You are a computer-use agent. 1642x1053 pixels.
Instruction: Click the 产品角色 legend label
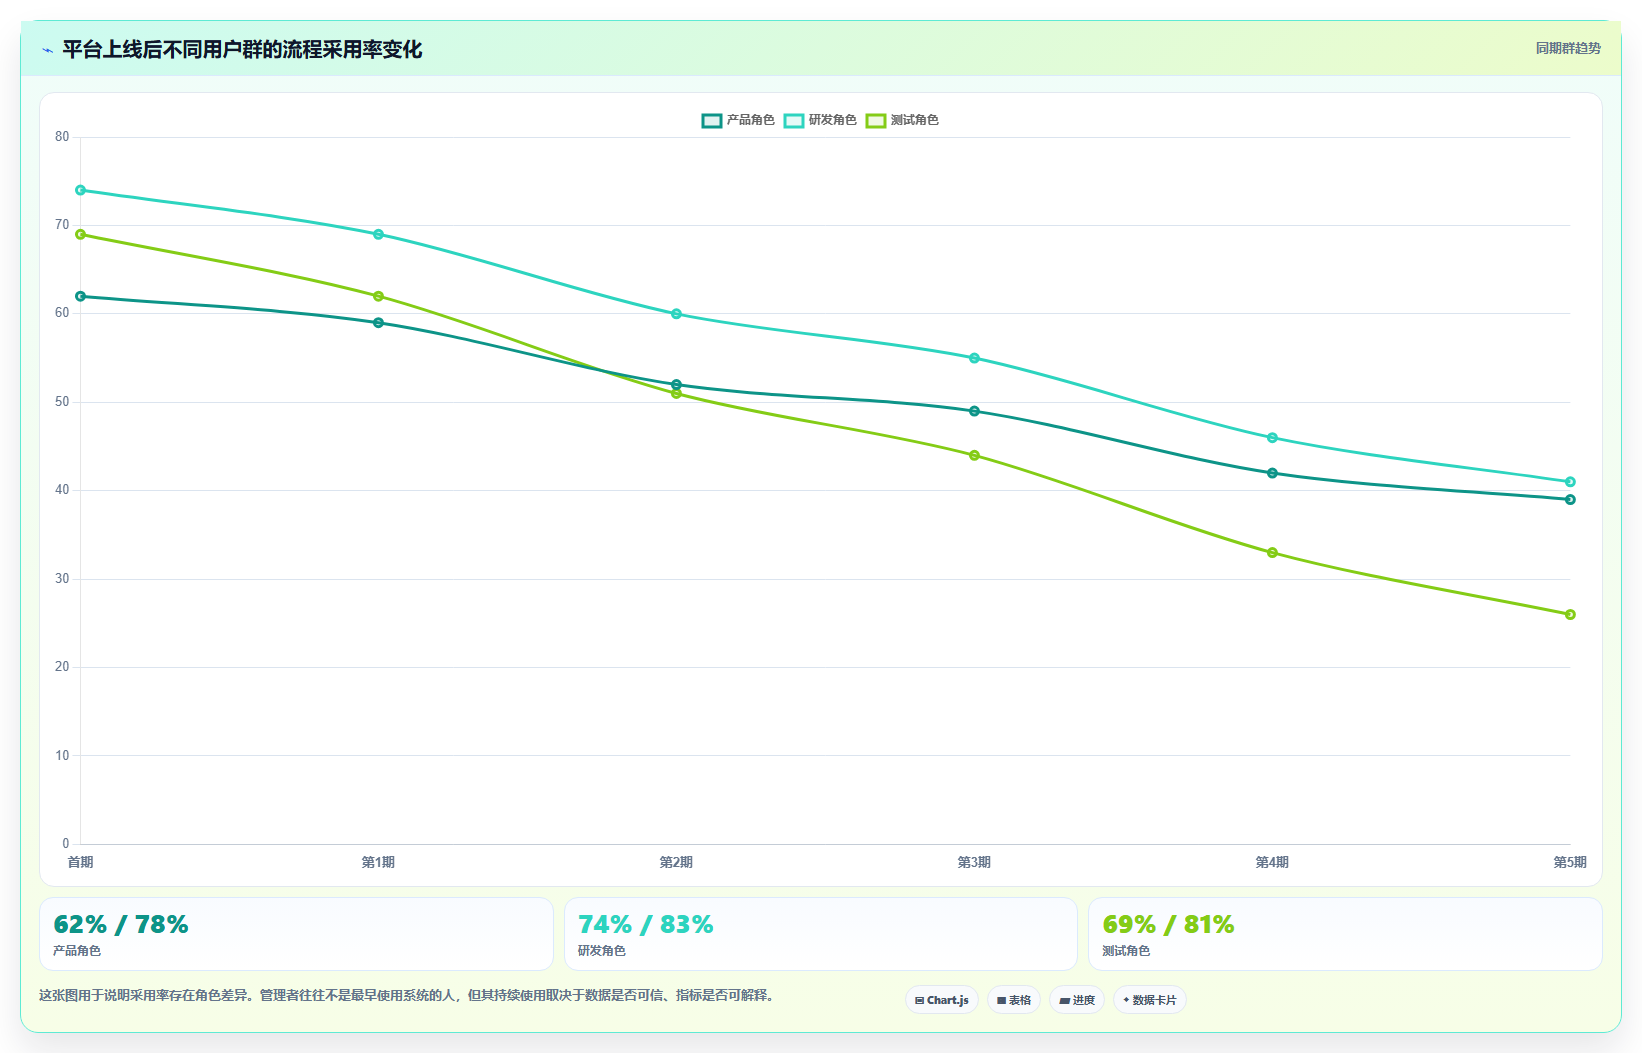tap(751, 120)
